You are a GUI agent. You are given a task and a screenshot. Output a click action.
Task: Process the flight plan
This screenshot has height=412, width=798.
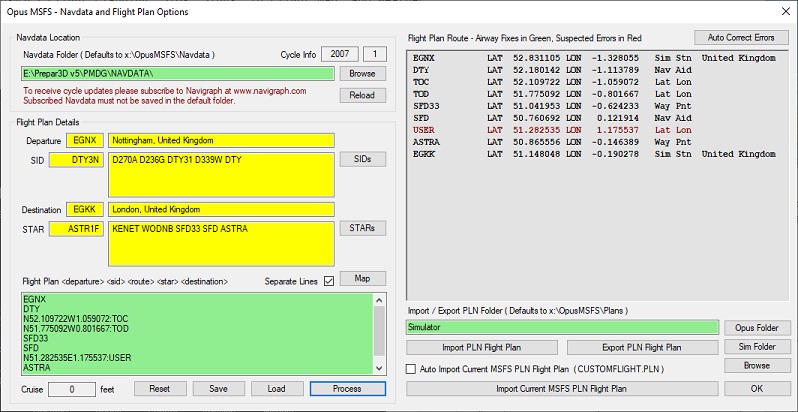point(348,389)
